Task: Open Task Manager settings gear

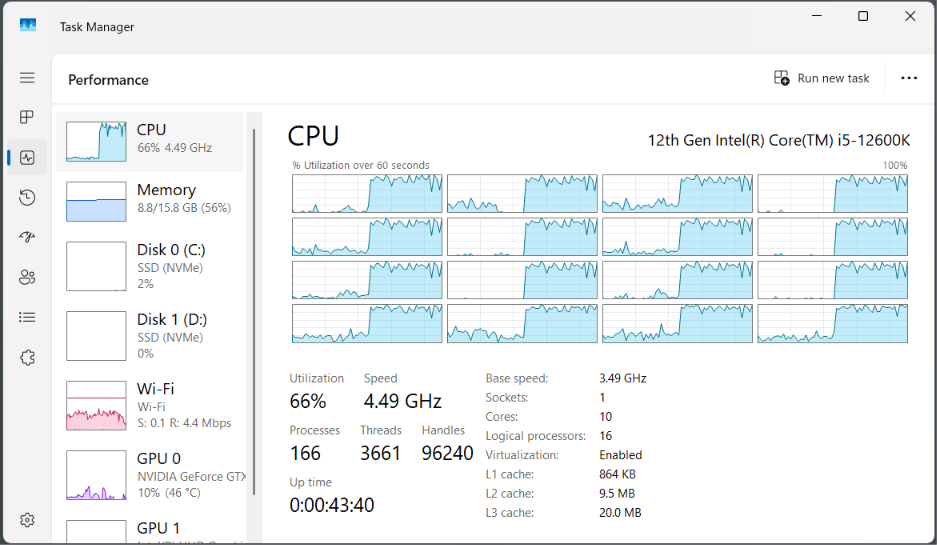Action: 27,520
